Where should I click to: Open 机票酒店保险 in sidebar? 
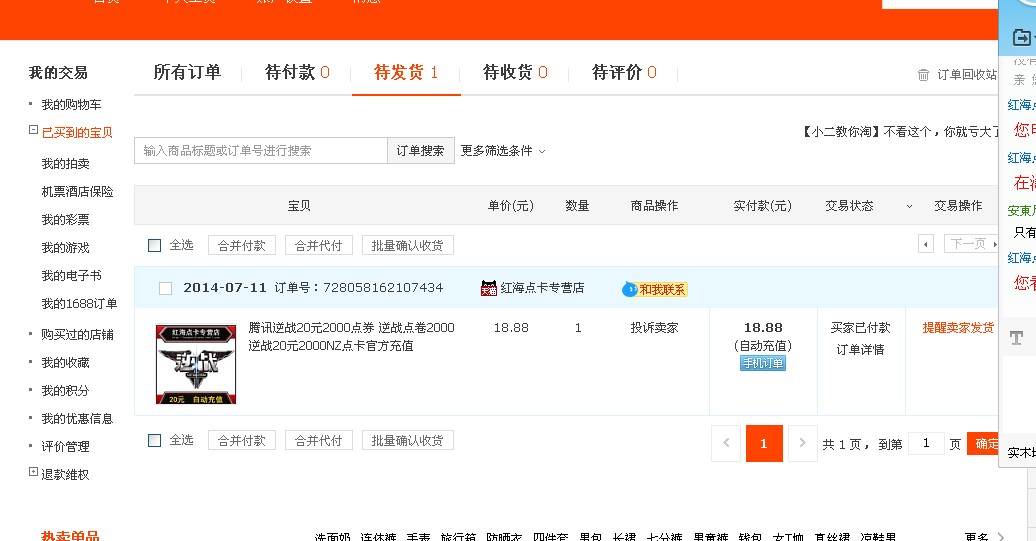77,192
